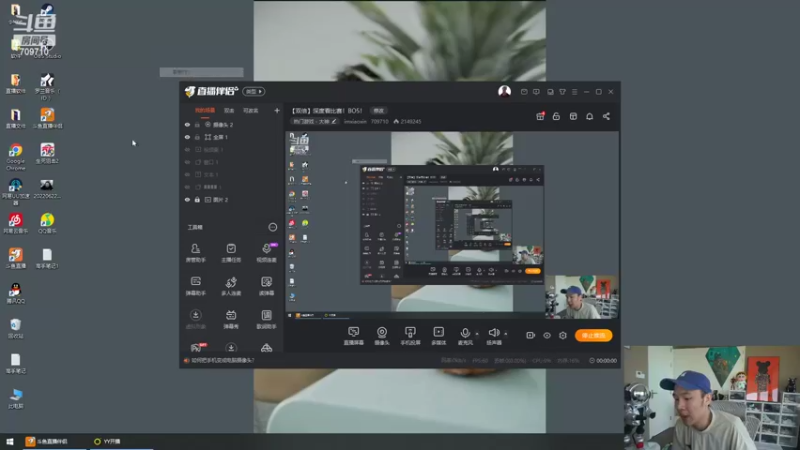
Task: Open the gift box icon with red dot
Action: [540, 116]
